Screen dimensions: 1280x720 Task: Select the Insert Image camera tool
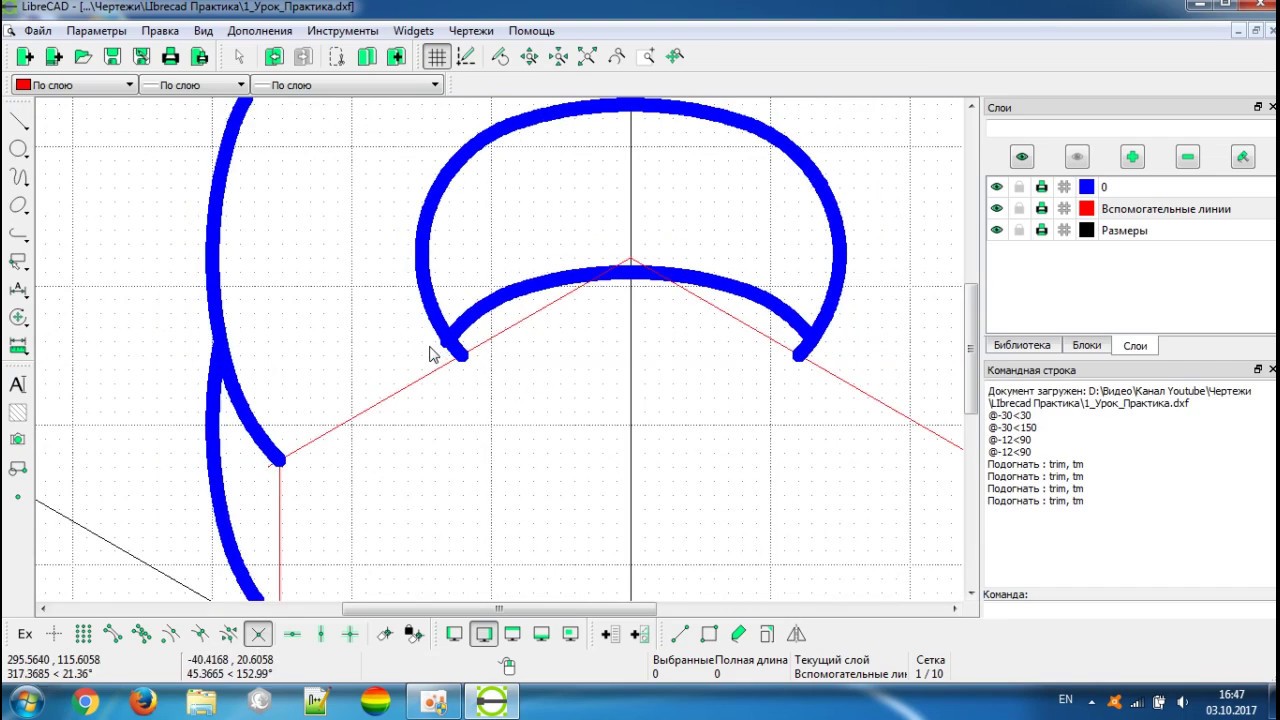click(18, 440)
